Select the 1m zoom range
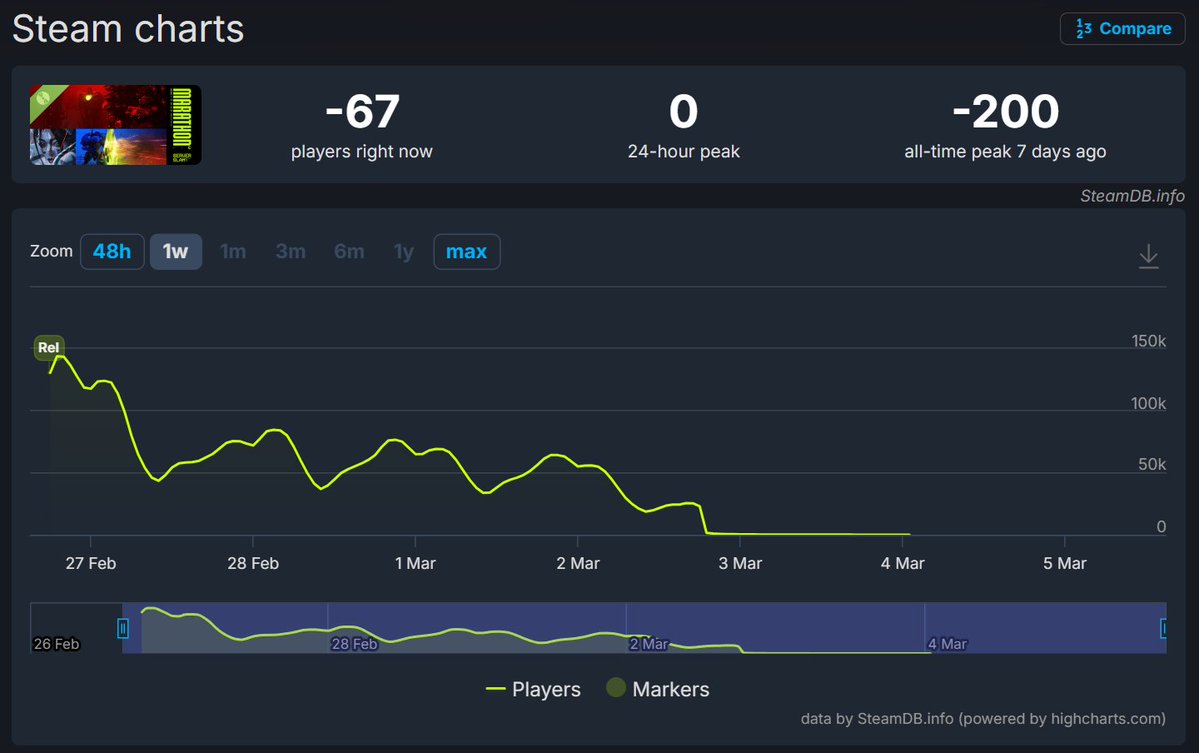Screen dimensions: 1199x753 pyautogui.click(x=233, y=251)
